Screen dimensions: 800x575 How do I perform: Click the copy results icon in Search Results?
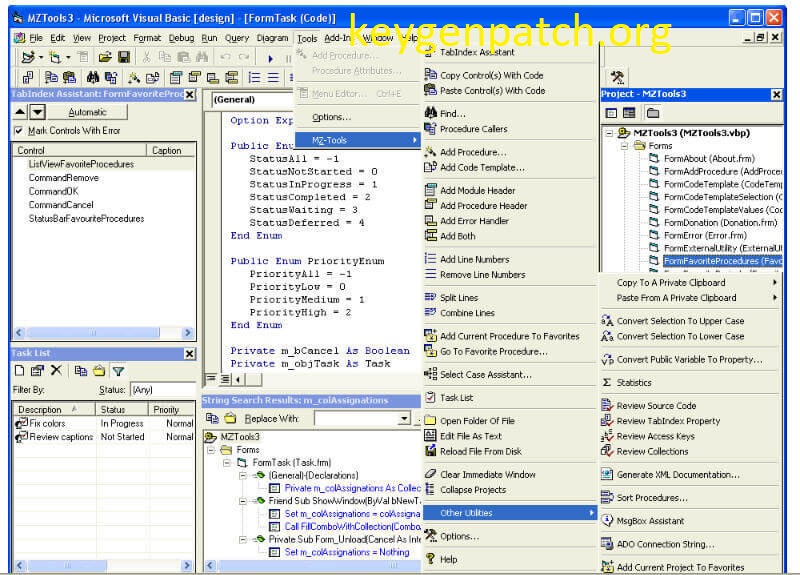point(212,418)
